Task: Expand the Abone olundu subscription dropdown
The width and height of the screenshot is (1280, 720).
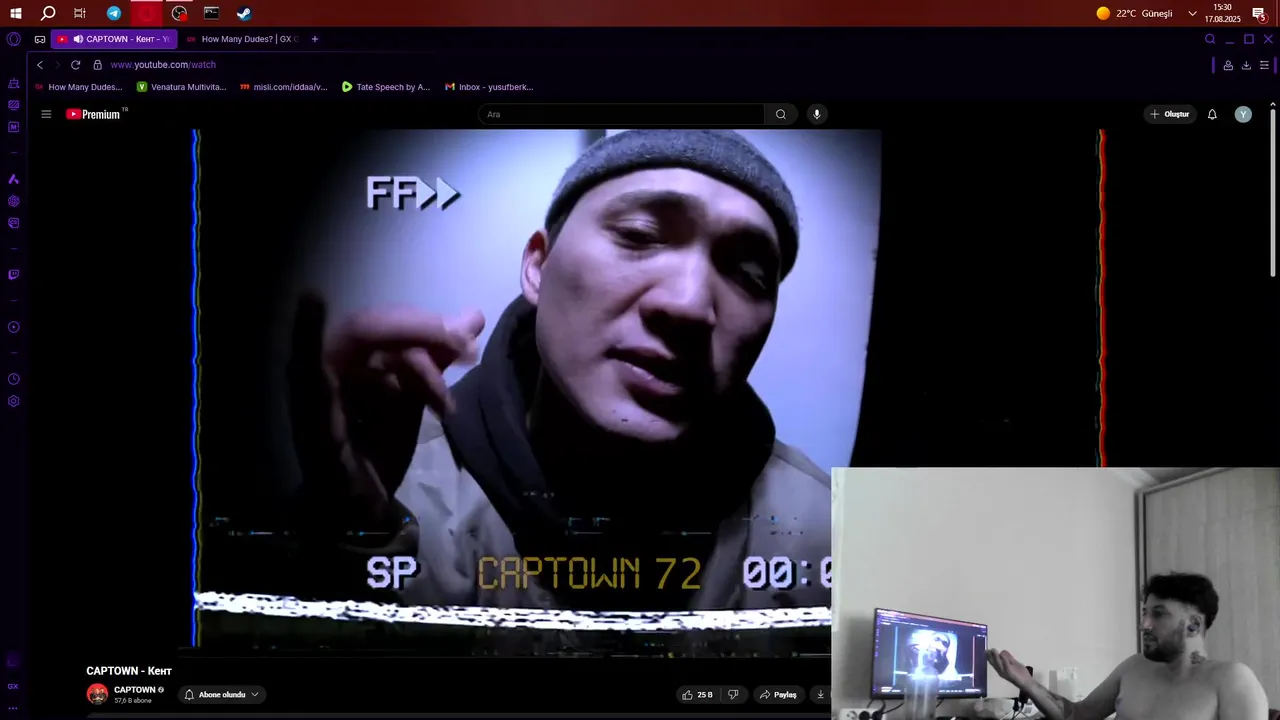Action: click(222, 694)
